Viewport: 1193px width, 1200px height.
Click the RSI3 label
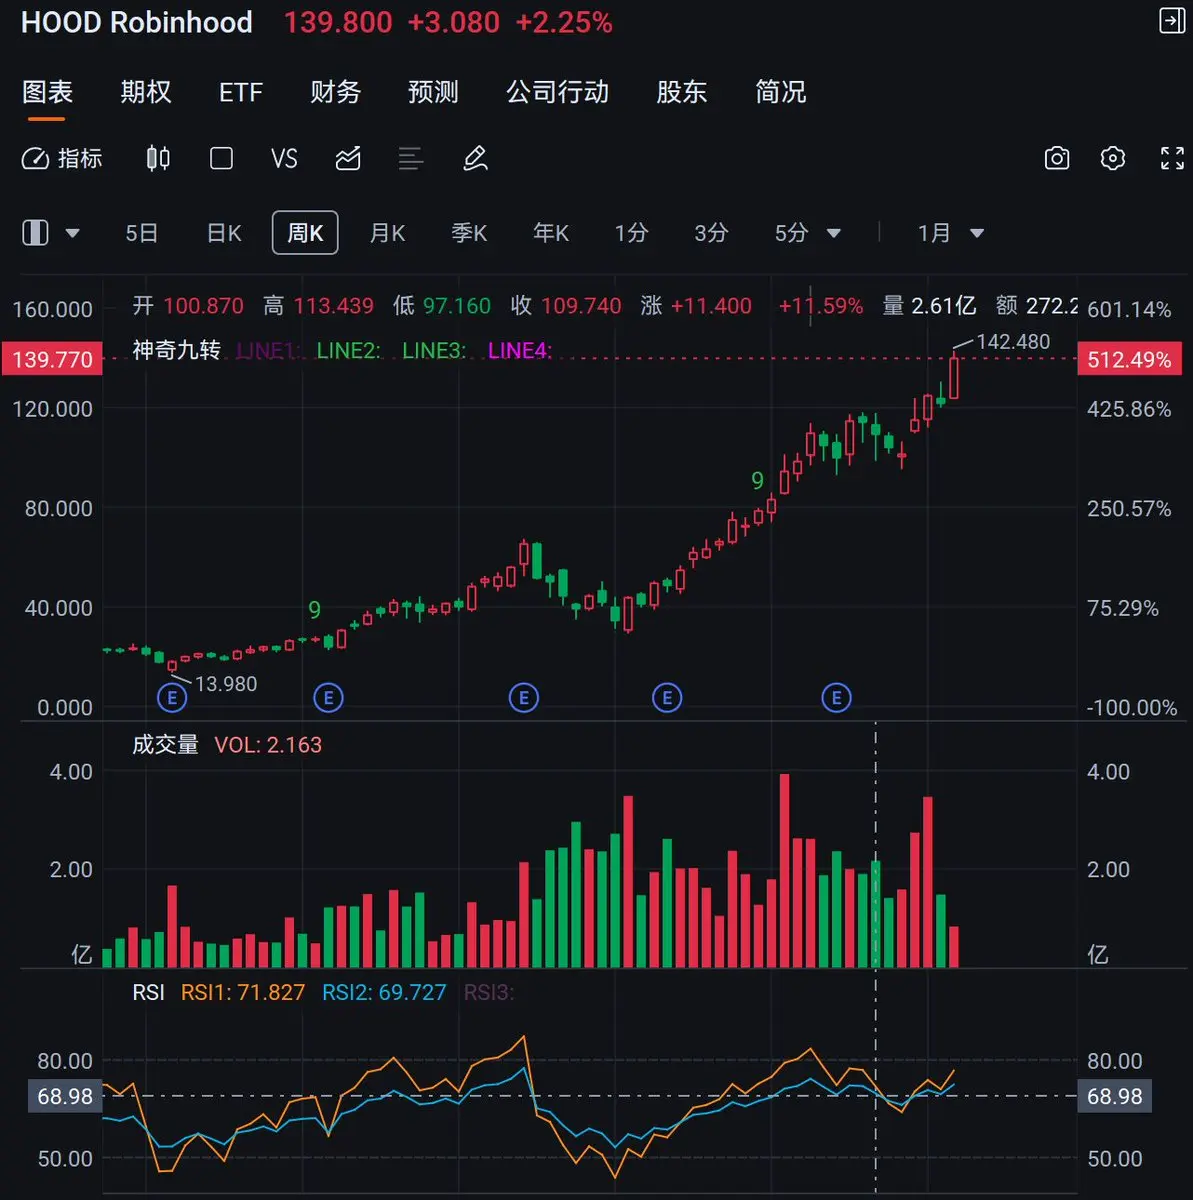click(x=489, y=992)
